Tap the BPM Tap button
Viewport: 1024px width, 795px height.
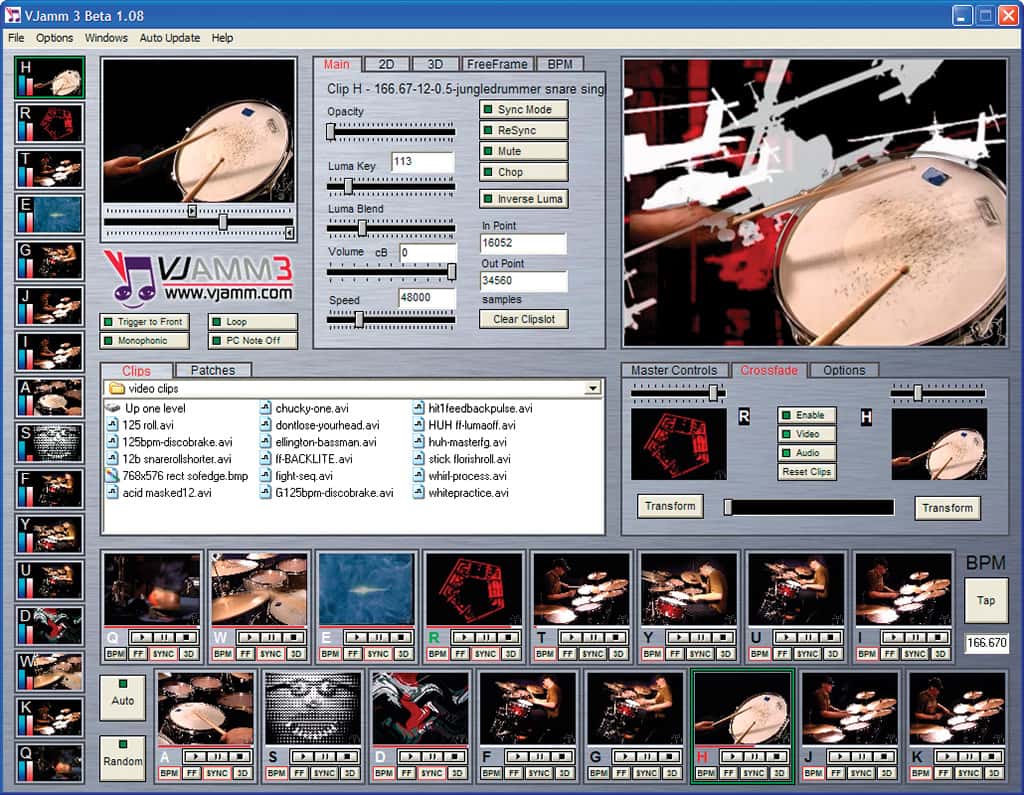[985, 600]
